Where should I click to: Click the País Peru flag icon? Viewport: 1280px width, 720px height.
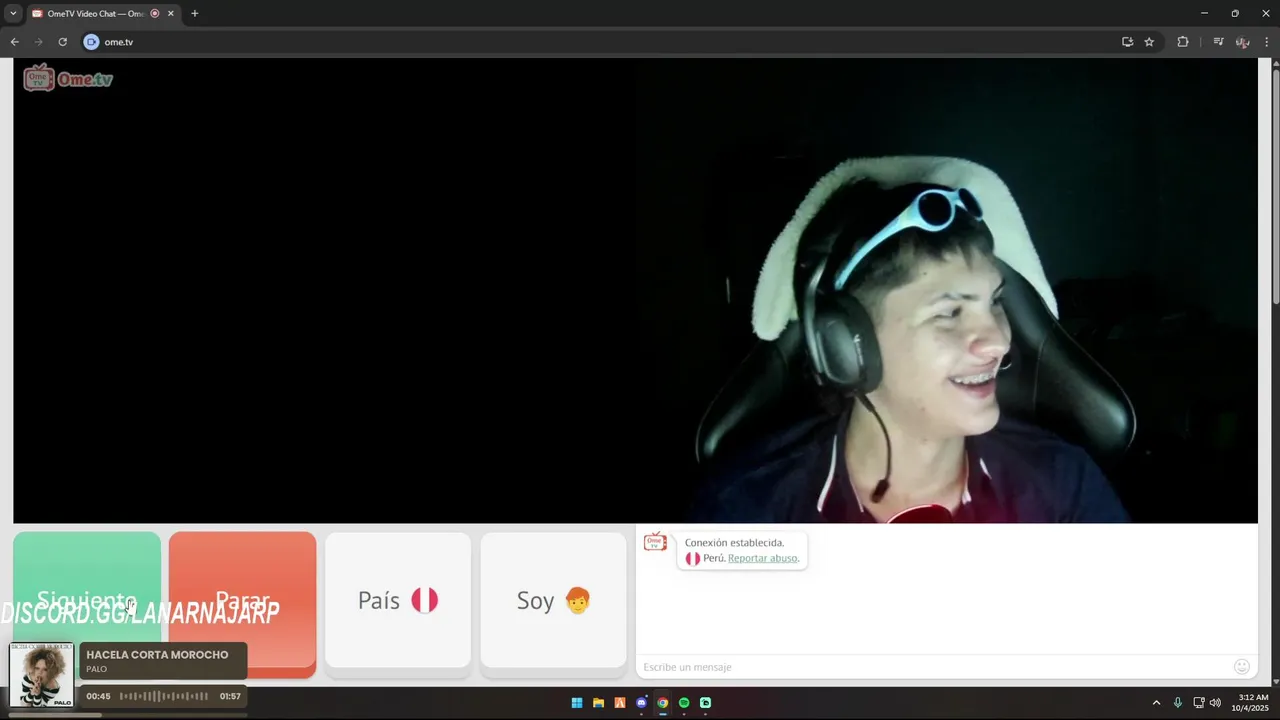(x=424, y=600)
